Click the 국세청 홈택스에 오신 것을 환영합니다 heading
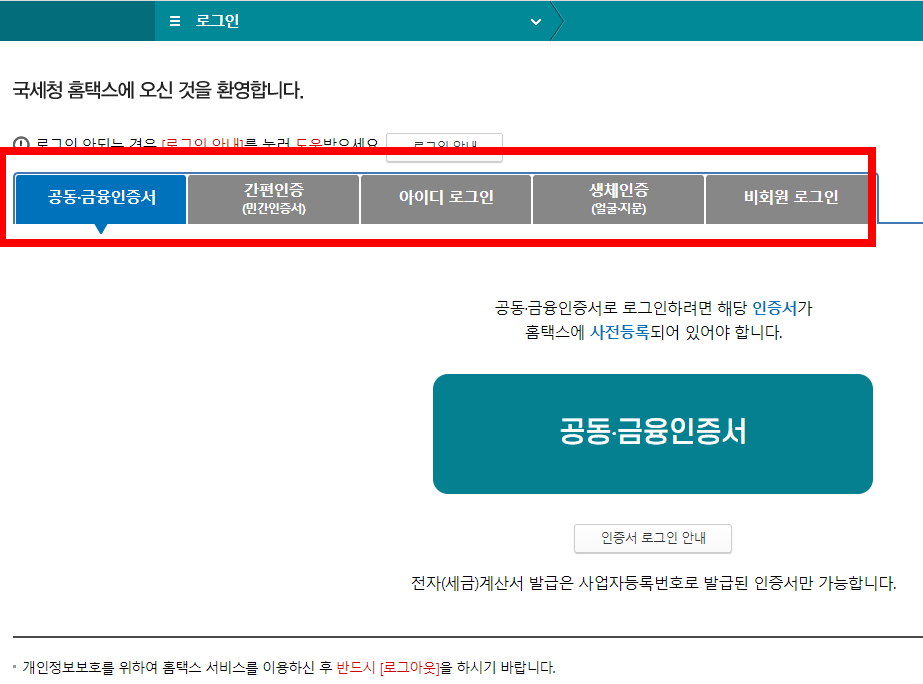This screenshot has width=923, height=684. pos(158,90)
